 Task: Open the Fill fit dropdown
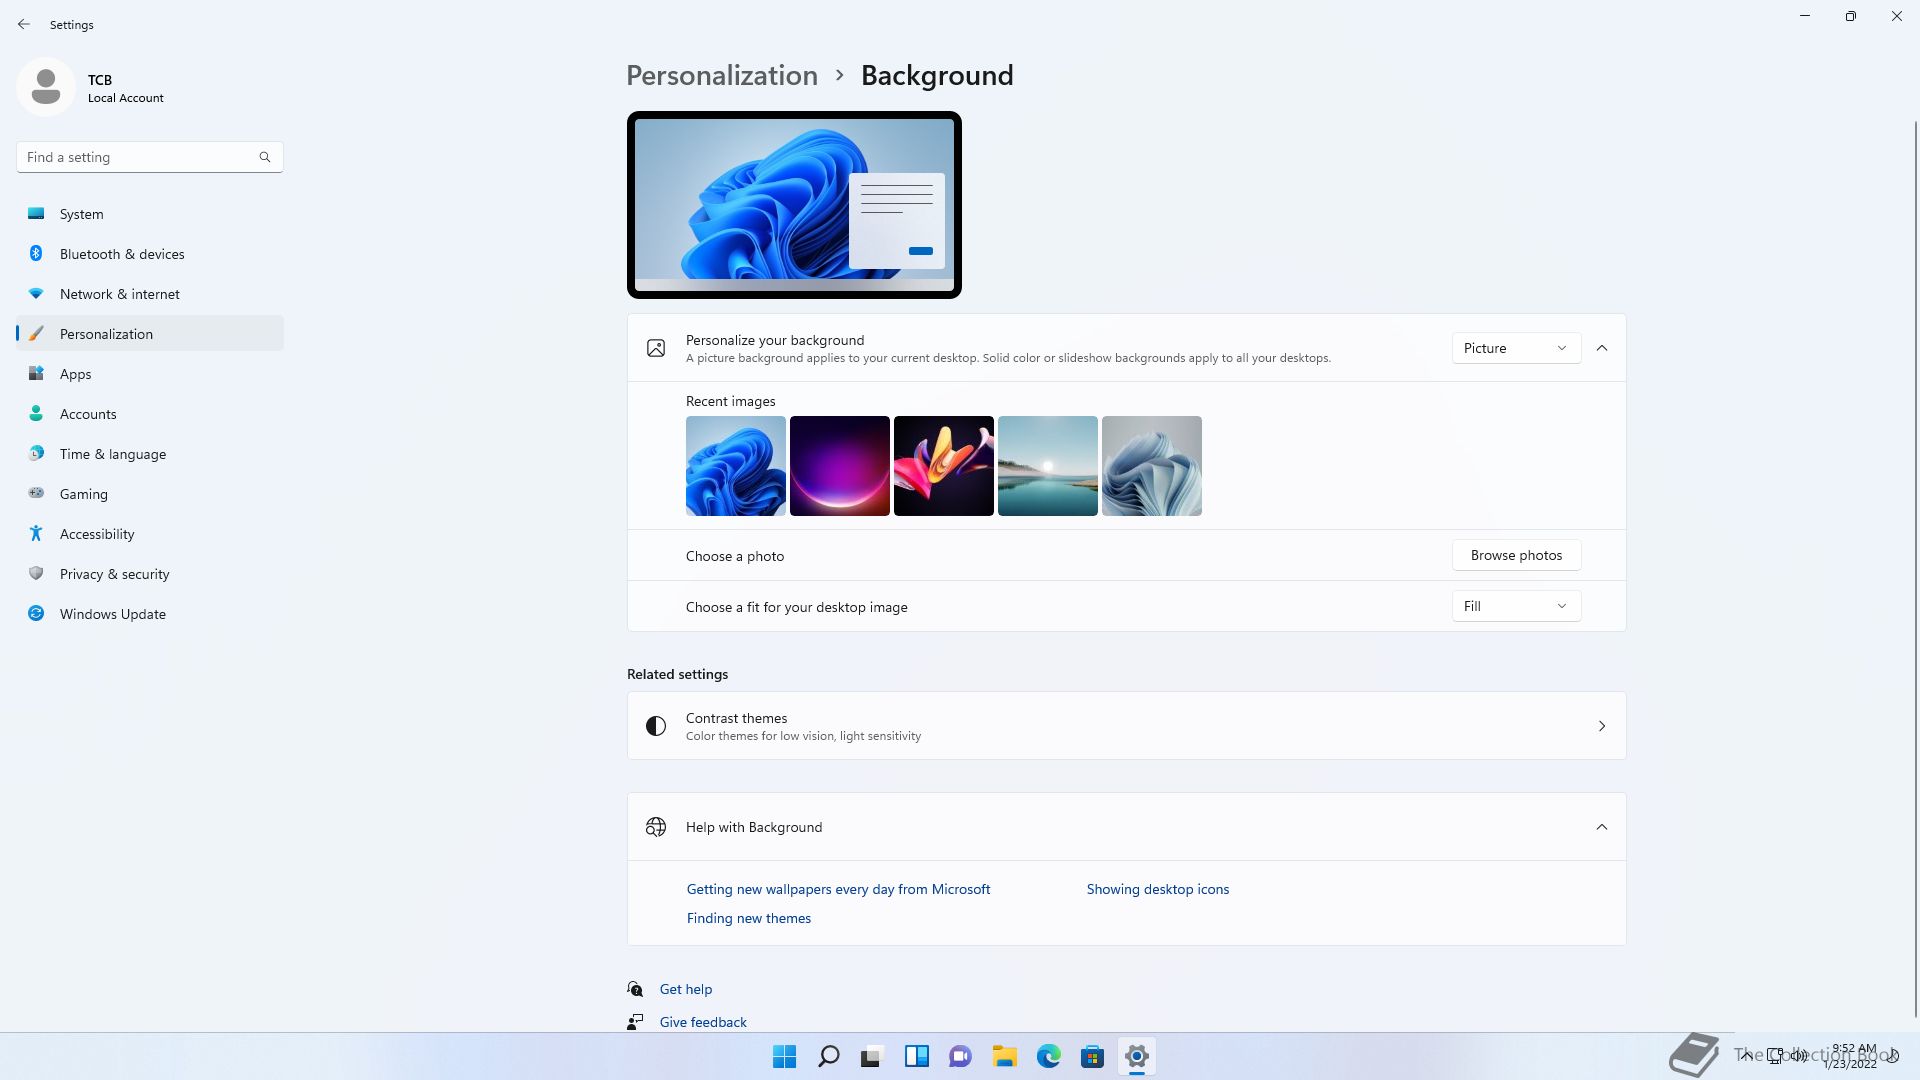pyautogui.click(x=1516, y=606)
